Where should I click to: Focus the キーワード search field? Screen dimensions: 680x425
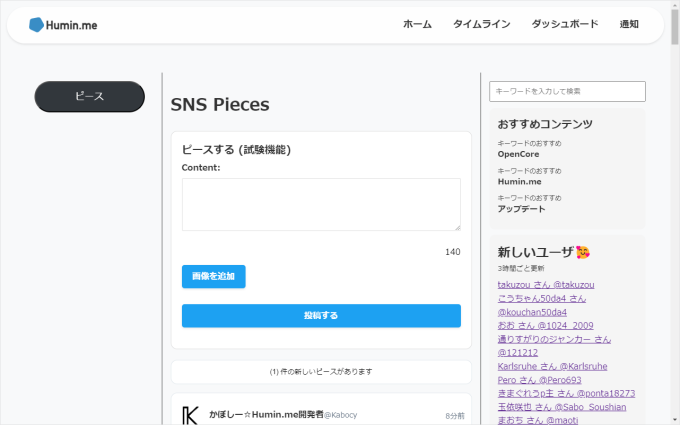pyautogui.click(x=567, y=91)
